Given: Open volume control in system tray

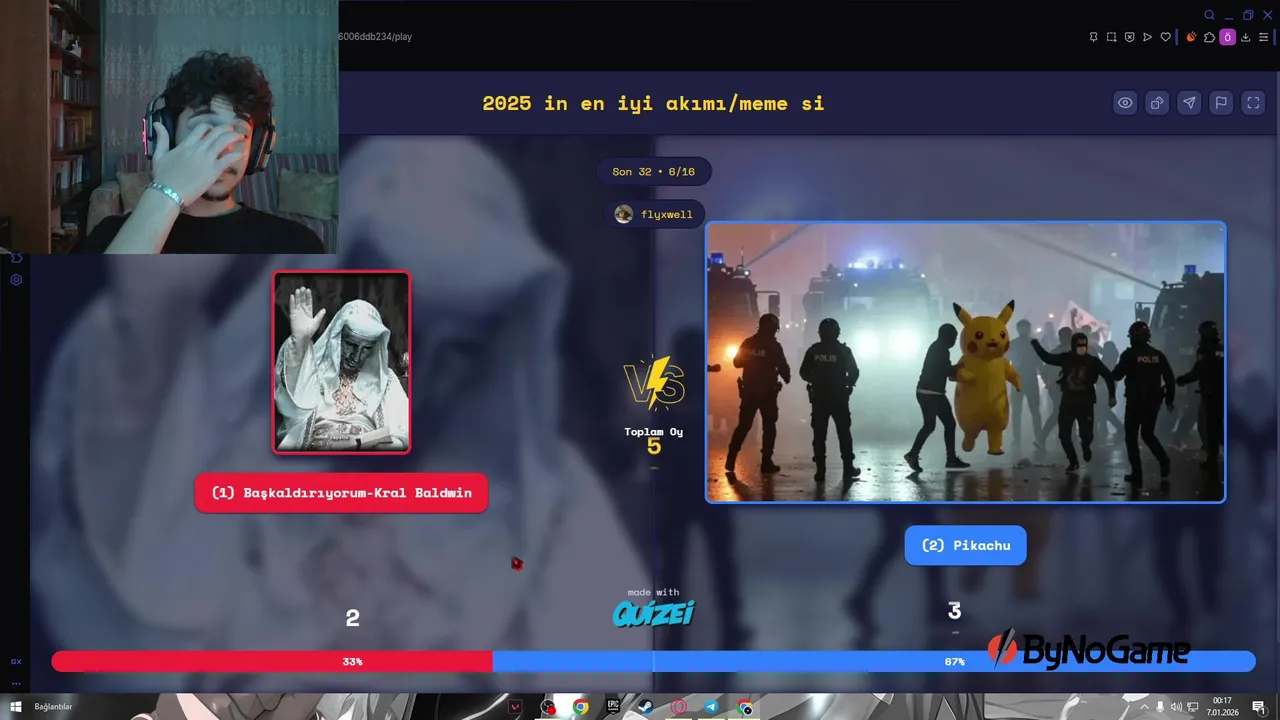Looking at the screenshot, I should pyautogui.click(x=1176, y=707).
